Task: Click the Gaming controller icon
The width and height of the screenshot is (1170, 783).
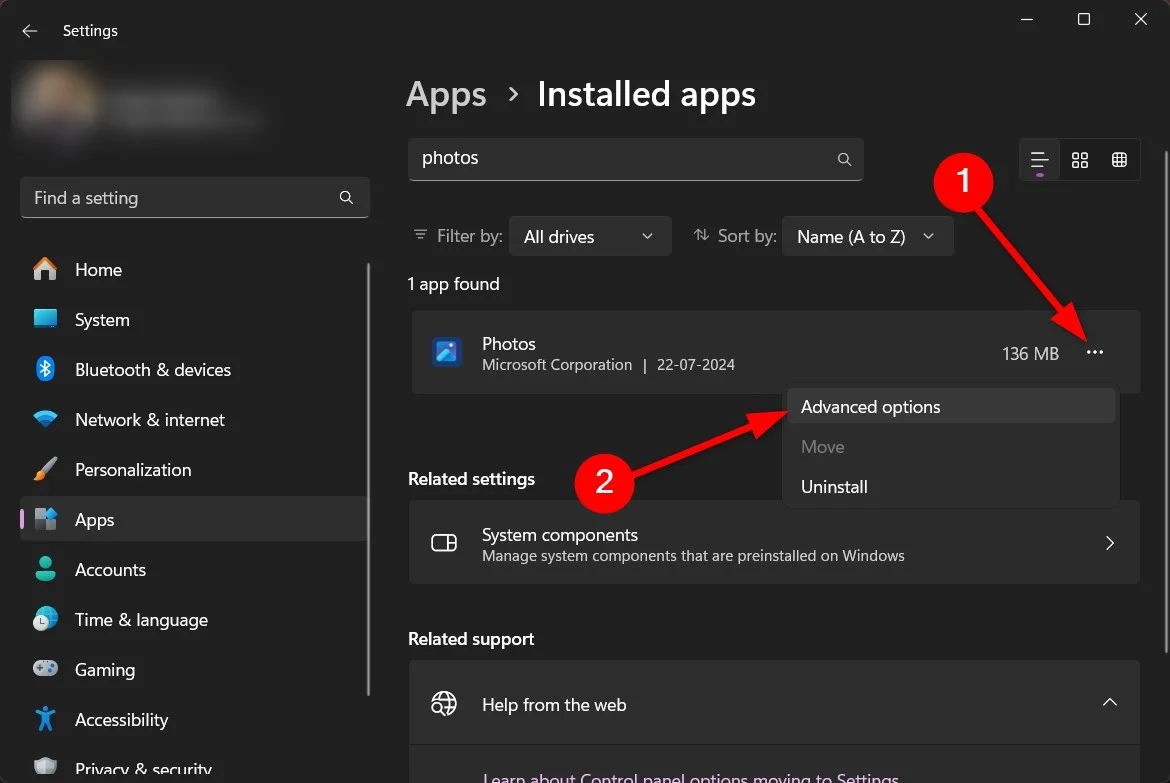Action: [45, 668]
